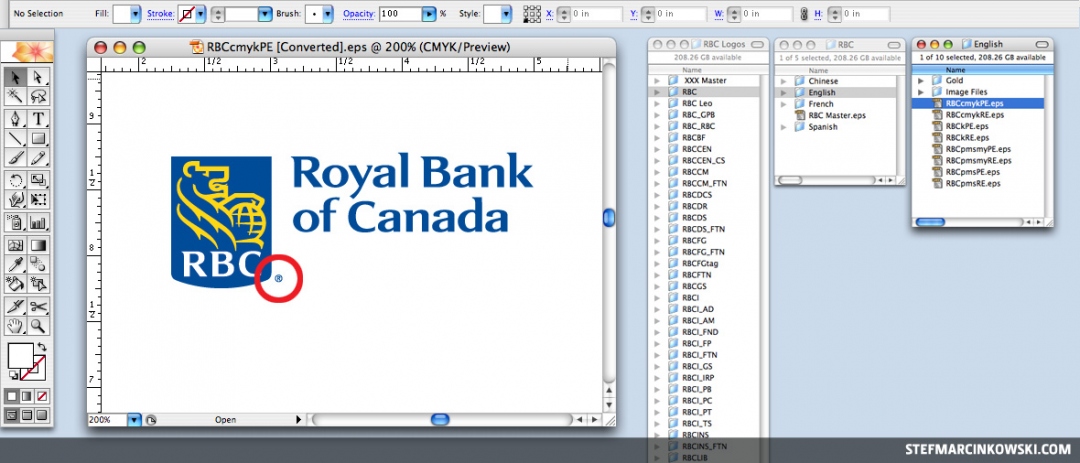Activate the Eyedropper tool
The width and height of the screenshot is (1080, 463).
[x=16, y=264]
